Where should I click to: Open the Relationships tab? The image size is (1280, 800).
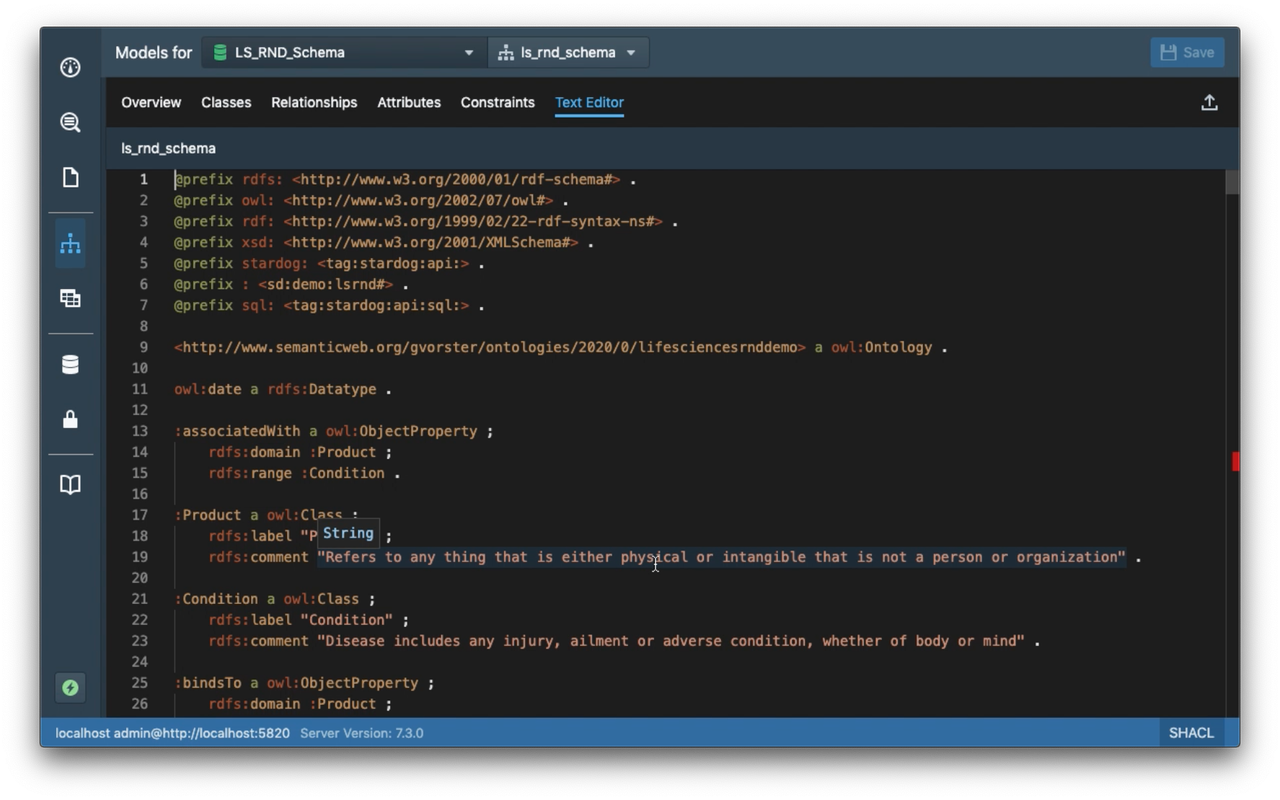coord(314,102)
